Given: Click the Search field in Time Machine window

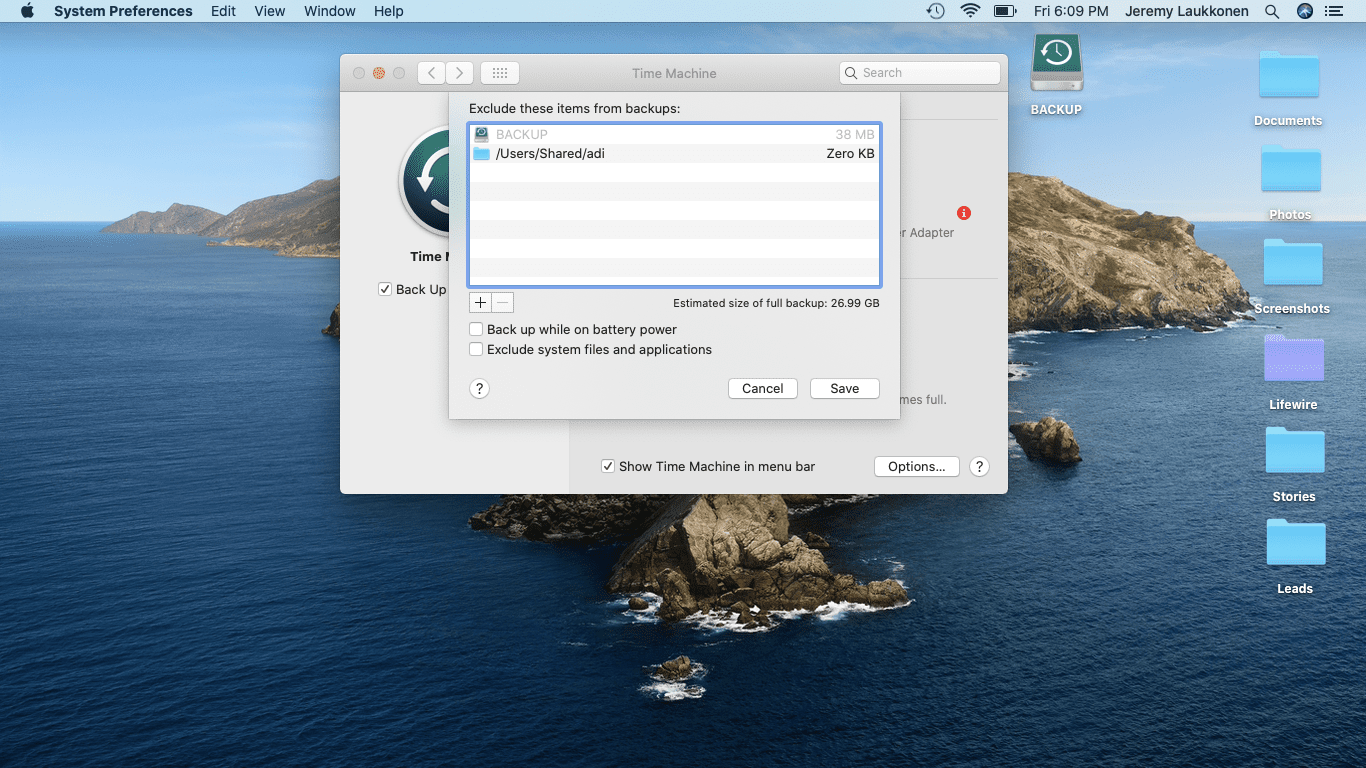Looking at the screenshot, I should tap(920, 73).
